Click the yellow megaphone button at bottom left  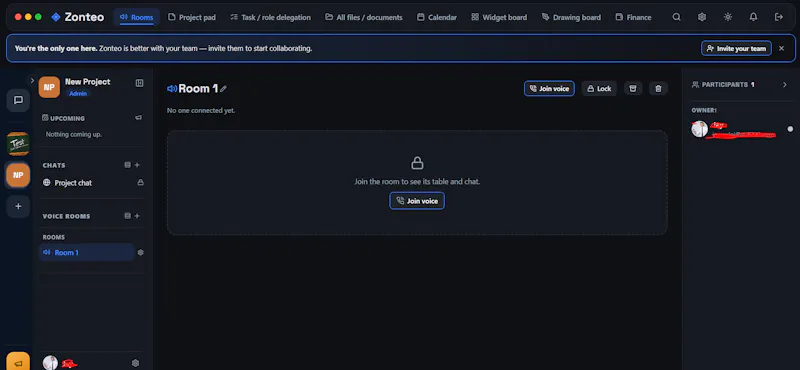point(18,362)
